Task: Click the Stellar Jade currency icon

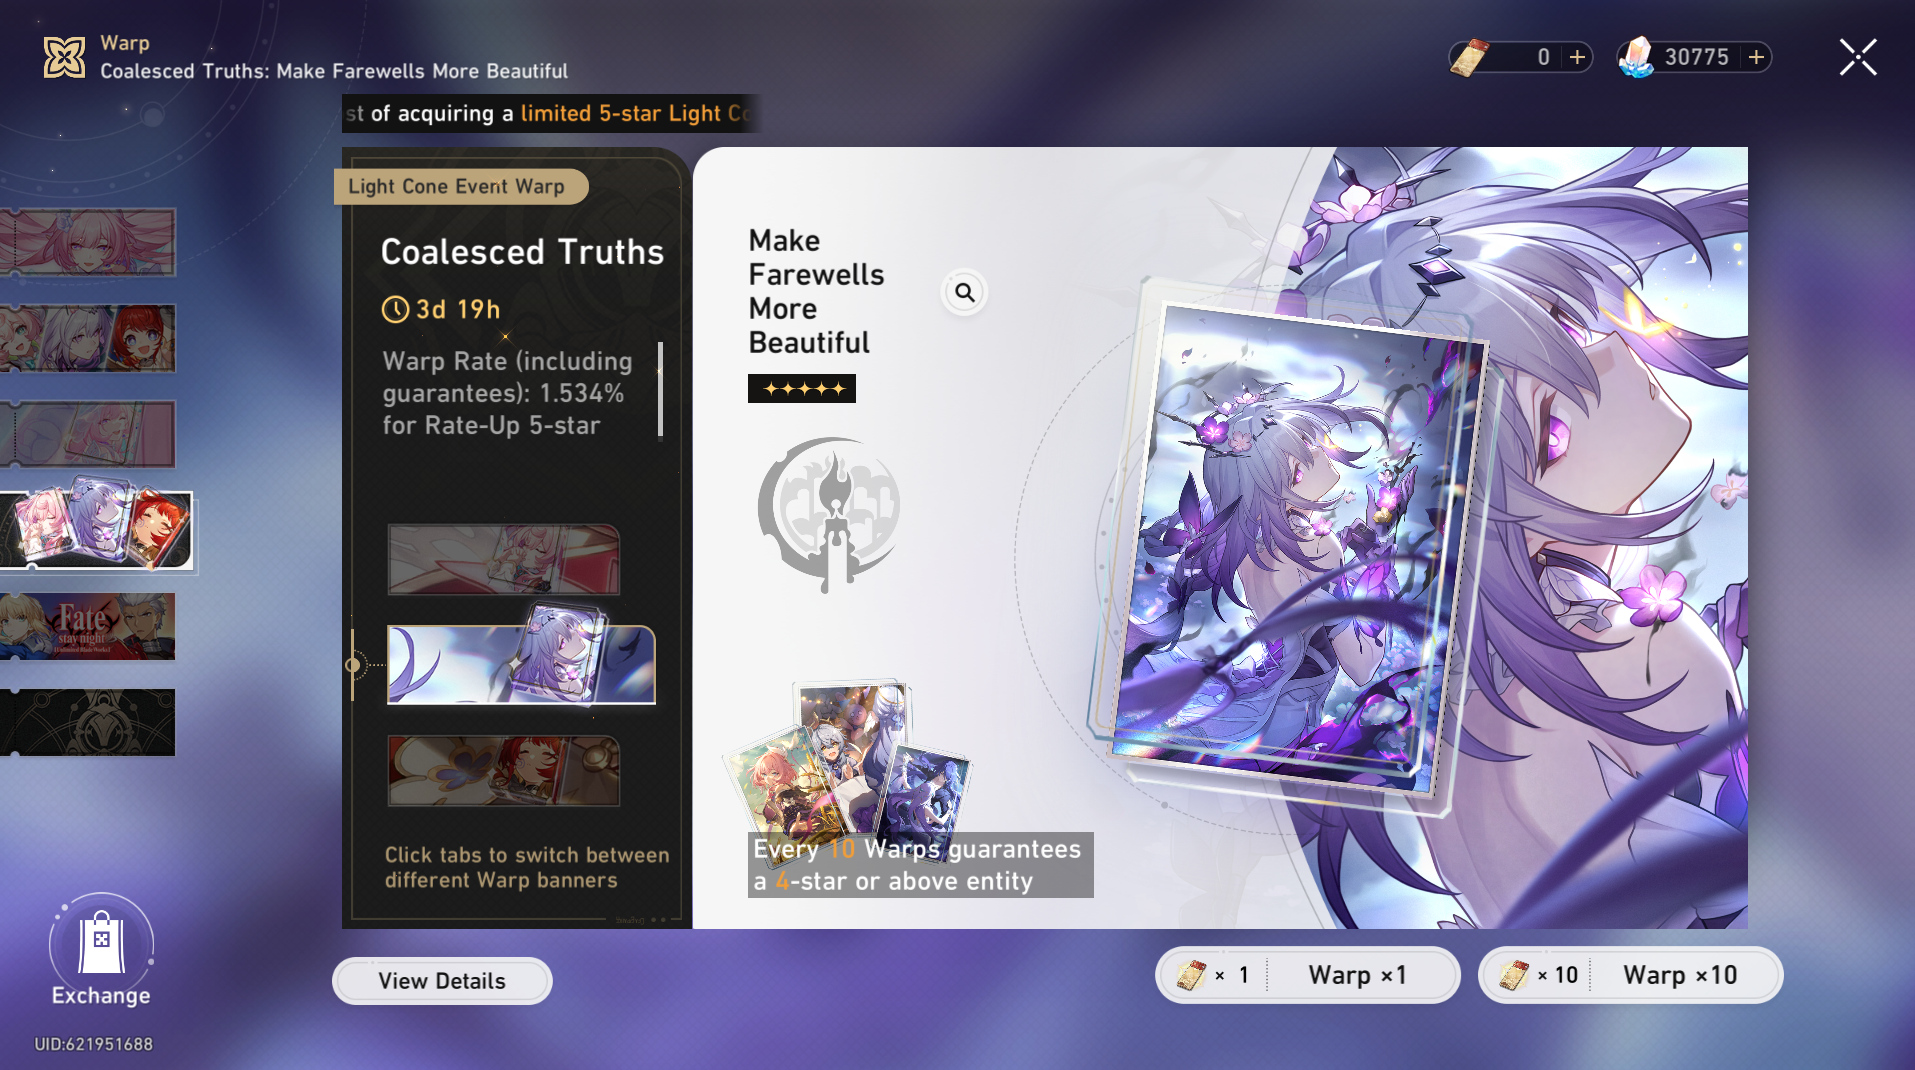Action: 1636,57
